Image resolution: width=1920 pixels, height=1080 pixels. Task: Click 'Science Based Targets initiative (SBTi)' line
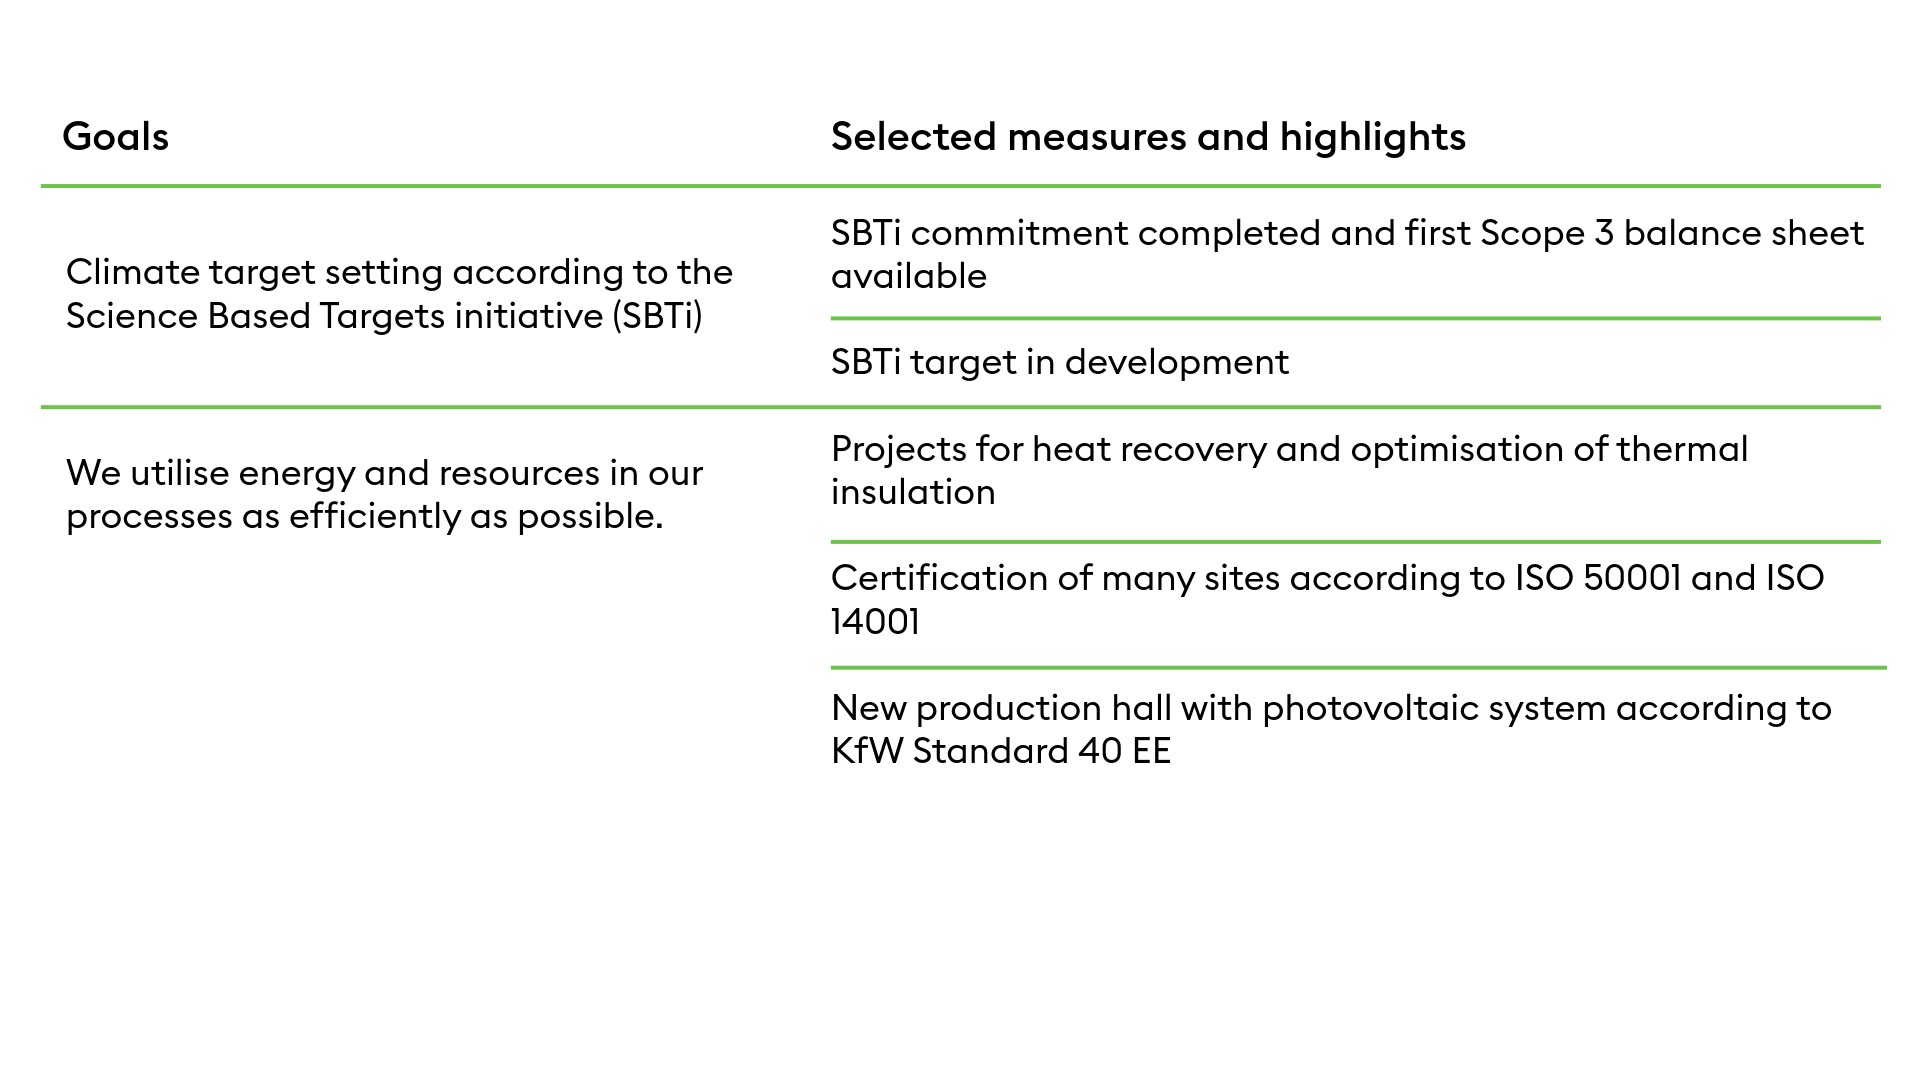[x=384, y=316]
